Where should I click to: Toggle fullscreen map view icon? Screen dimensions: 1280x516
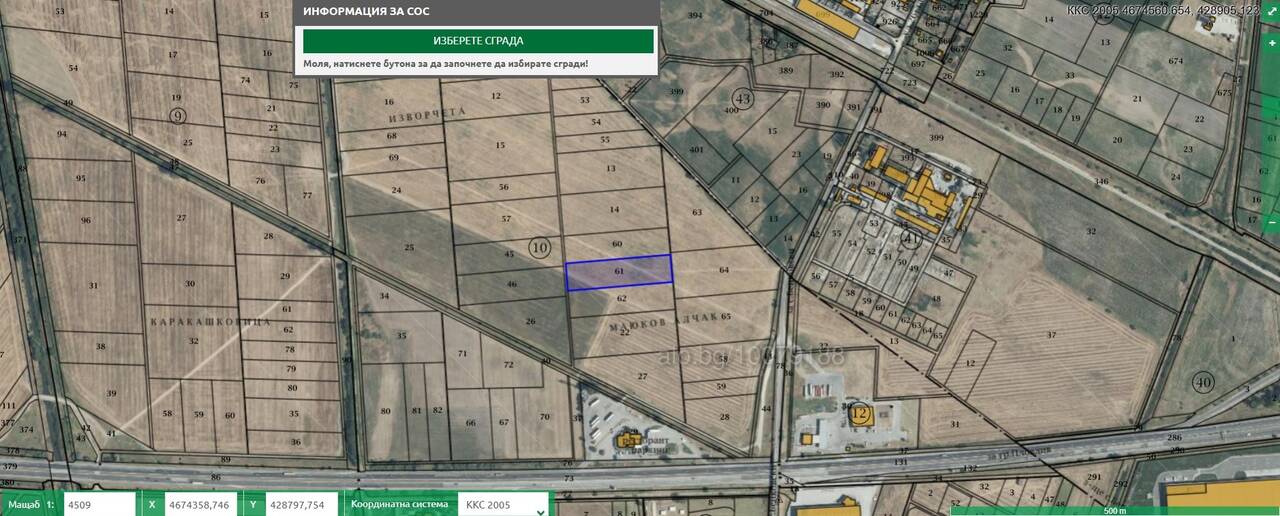coord(1271,11)
